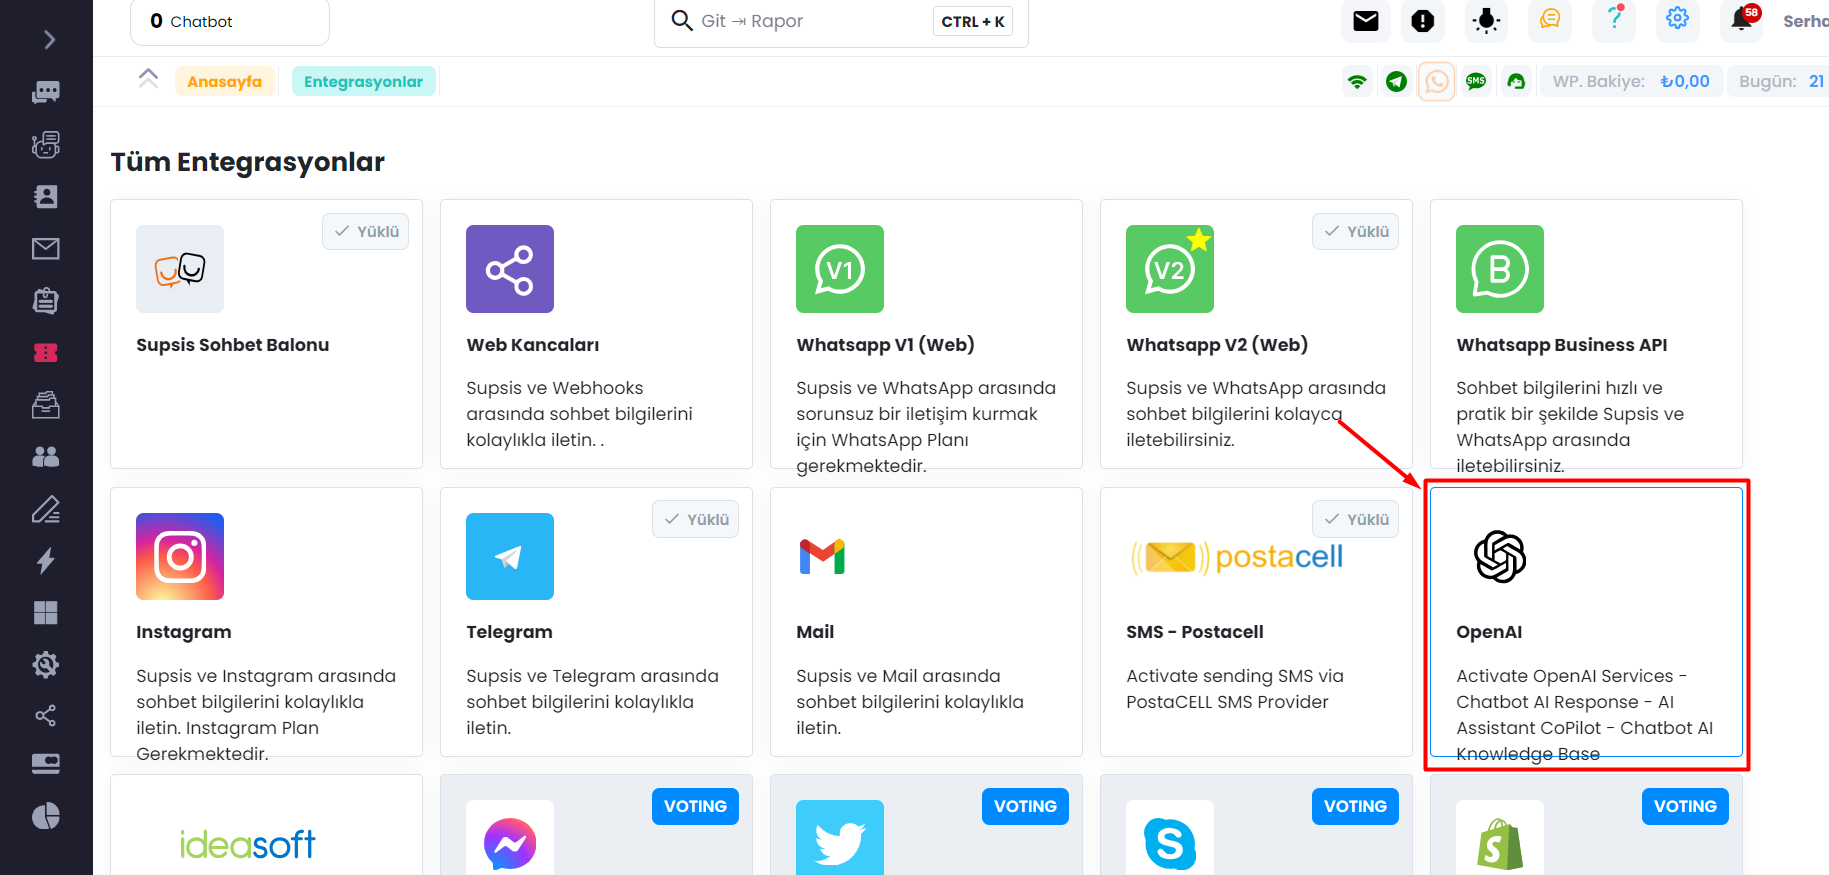The height and width of the screenshot is (875, 1829).
Task: Click the Git → Rapor search field
Action: [841, 21]
